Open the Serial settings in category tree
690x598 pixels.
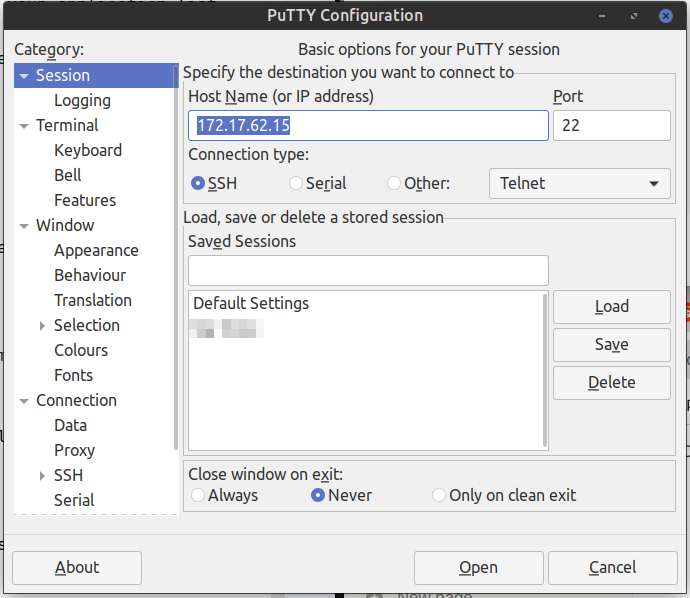74,500
